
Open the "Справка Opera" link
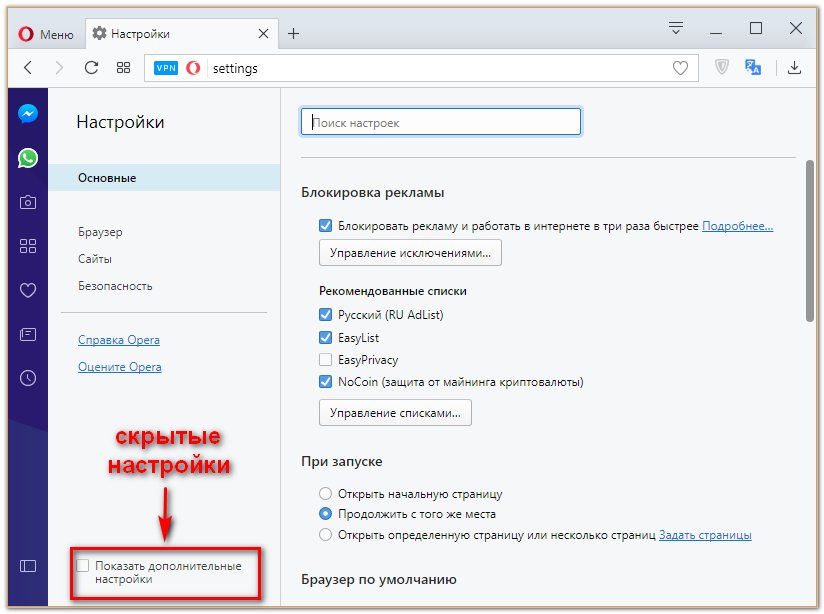click(x=118, y=339)
